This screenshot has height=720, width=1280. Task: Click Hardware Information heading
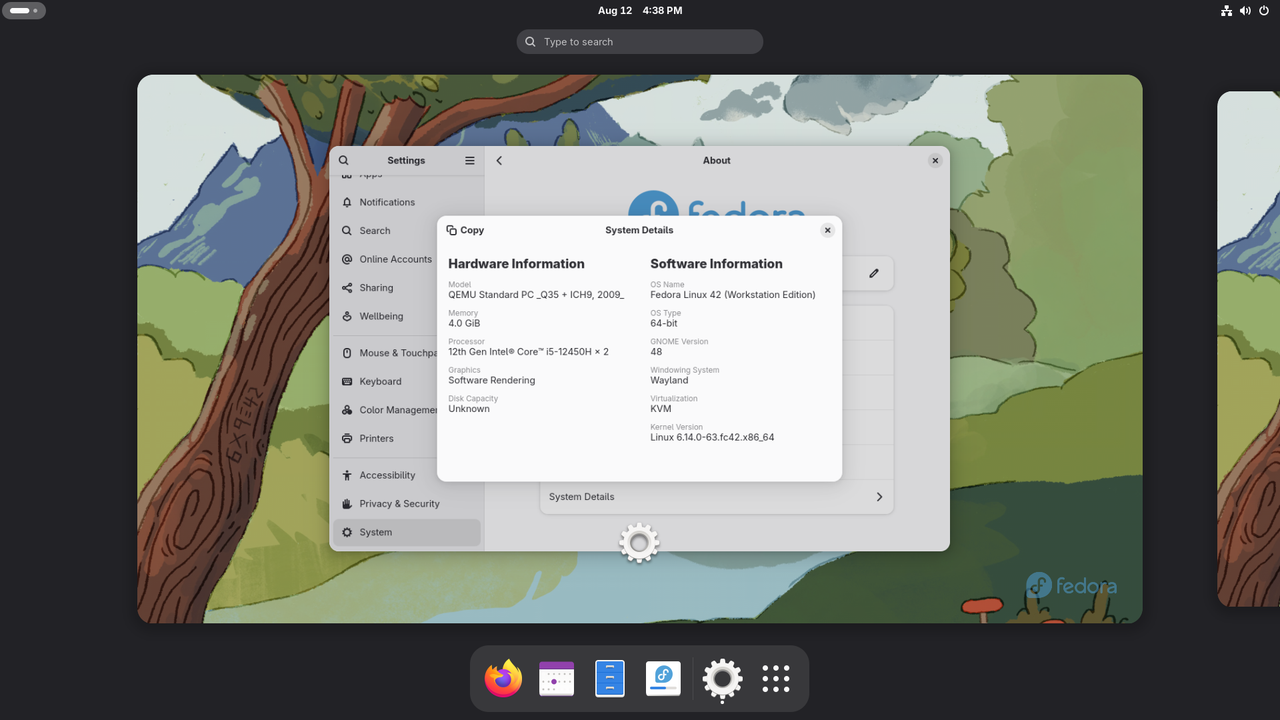[x=516, y=264]
